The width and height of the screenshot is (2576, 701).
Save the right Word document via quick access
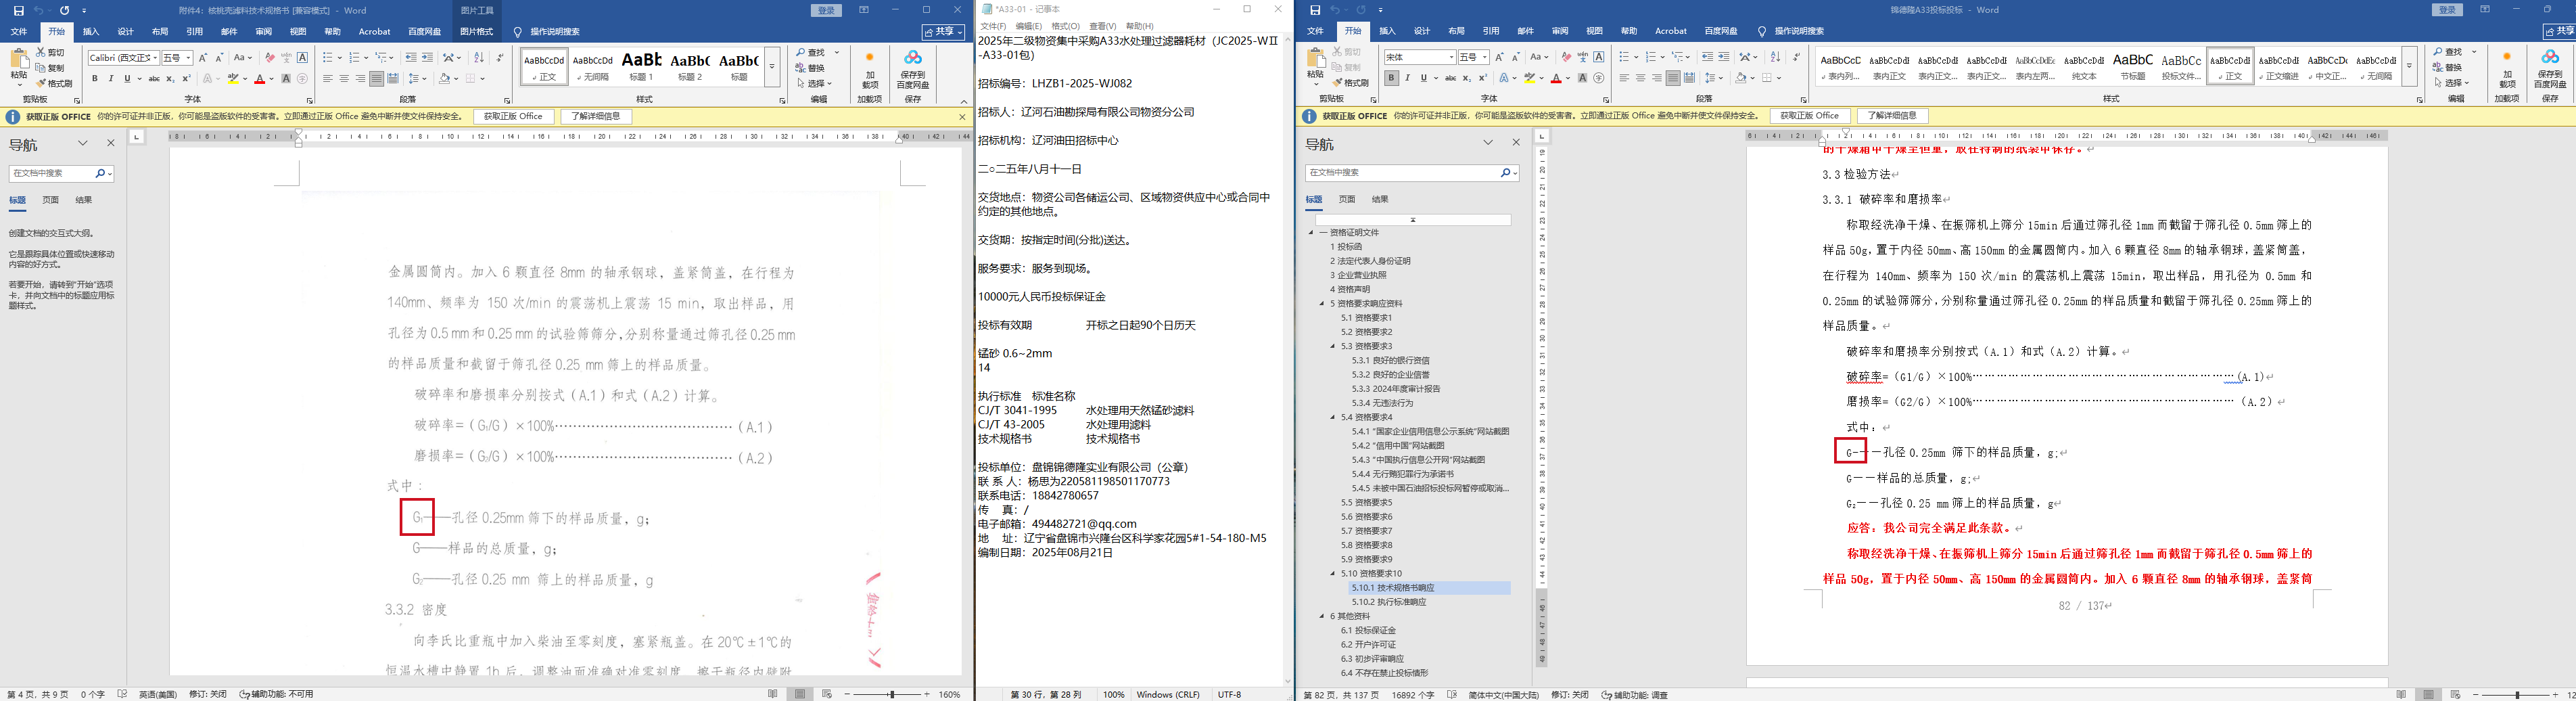click(x=1314, y=10)
